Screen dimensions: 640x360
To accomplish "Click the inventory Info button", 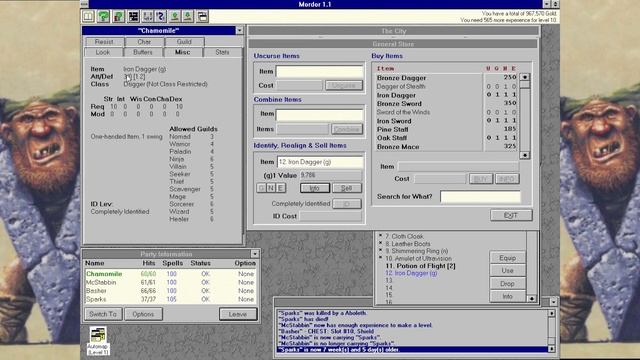I will [x=507, y=296].
